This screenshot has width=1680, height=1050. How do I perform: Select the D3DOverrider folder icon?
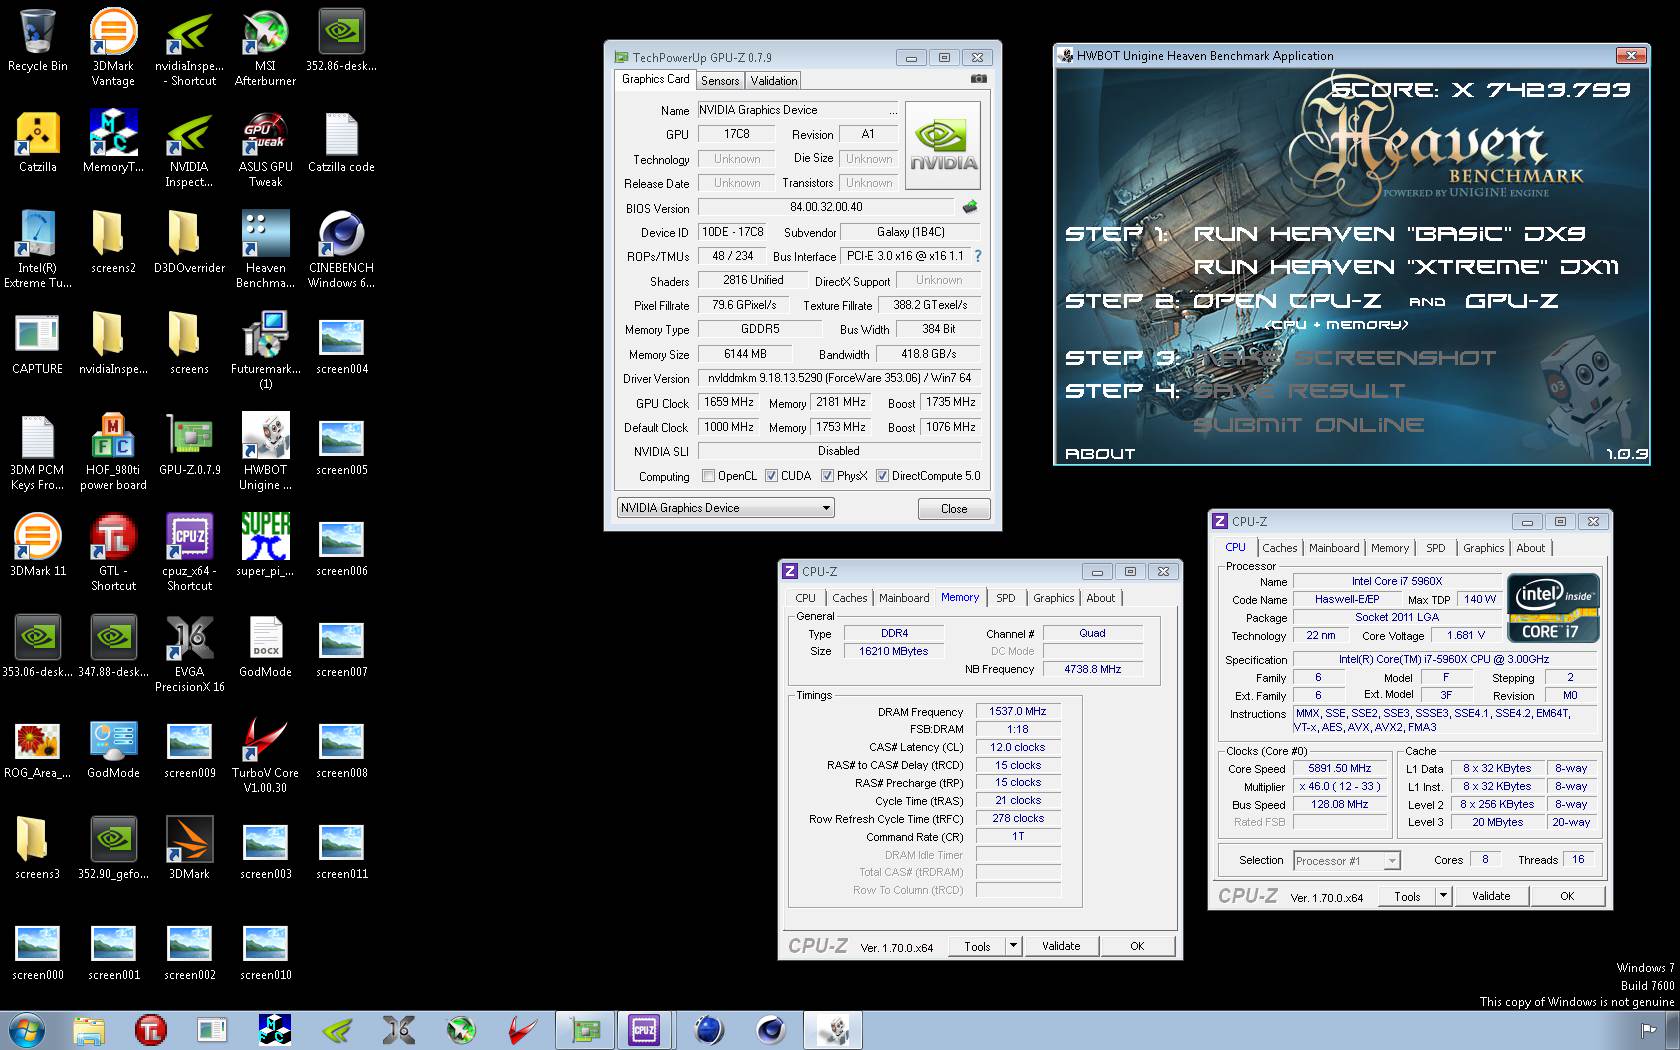coord(189,242)
